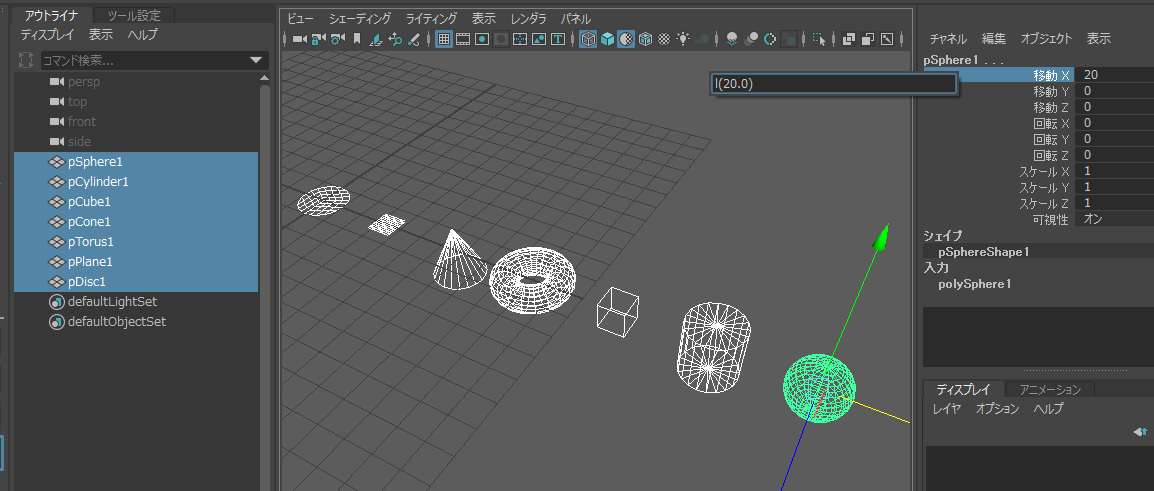Click the Motion Blur icon
The width and height of the screenshot is (1154, 491).
tap(751, 38)
